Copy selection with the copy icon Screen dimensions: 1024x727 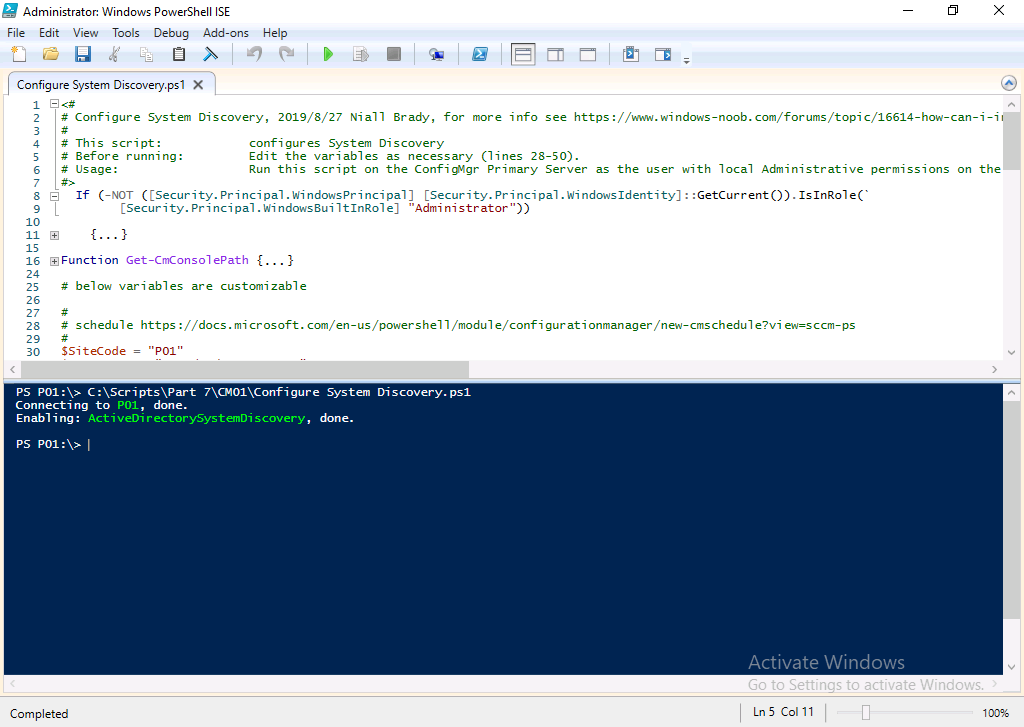pos(146,54)
